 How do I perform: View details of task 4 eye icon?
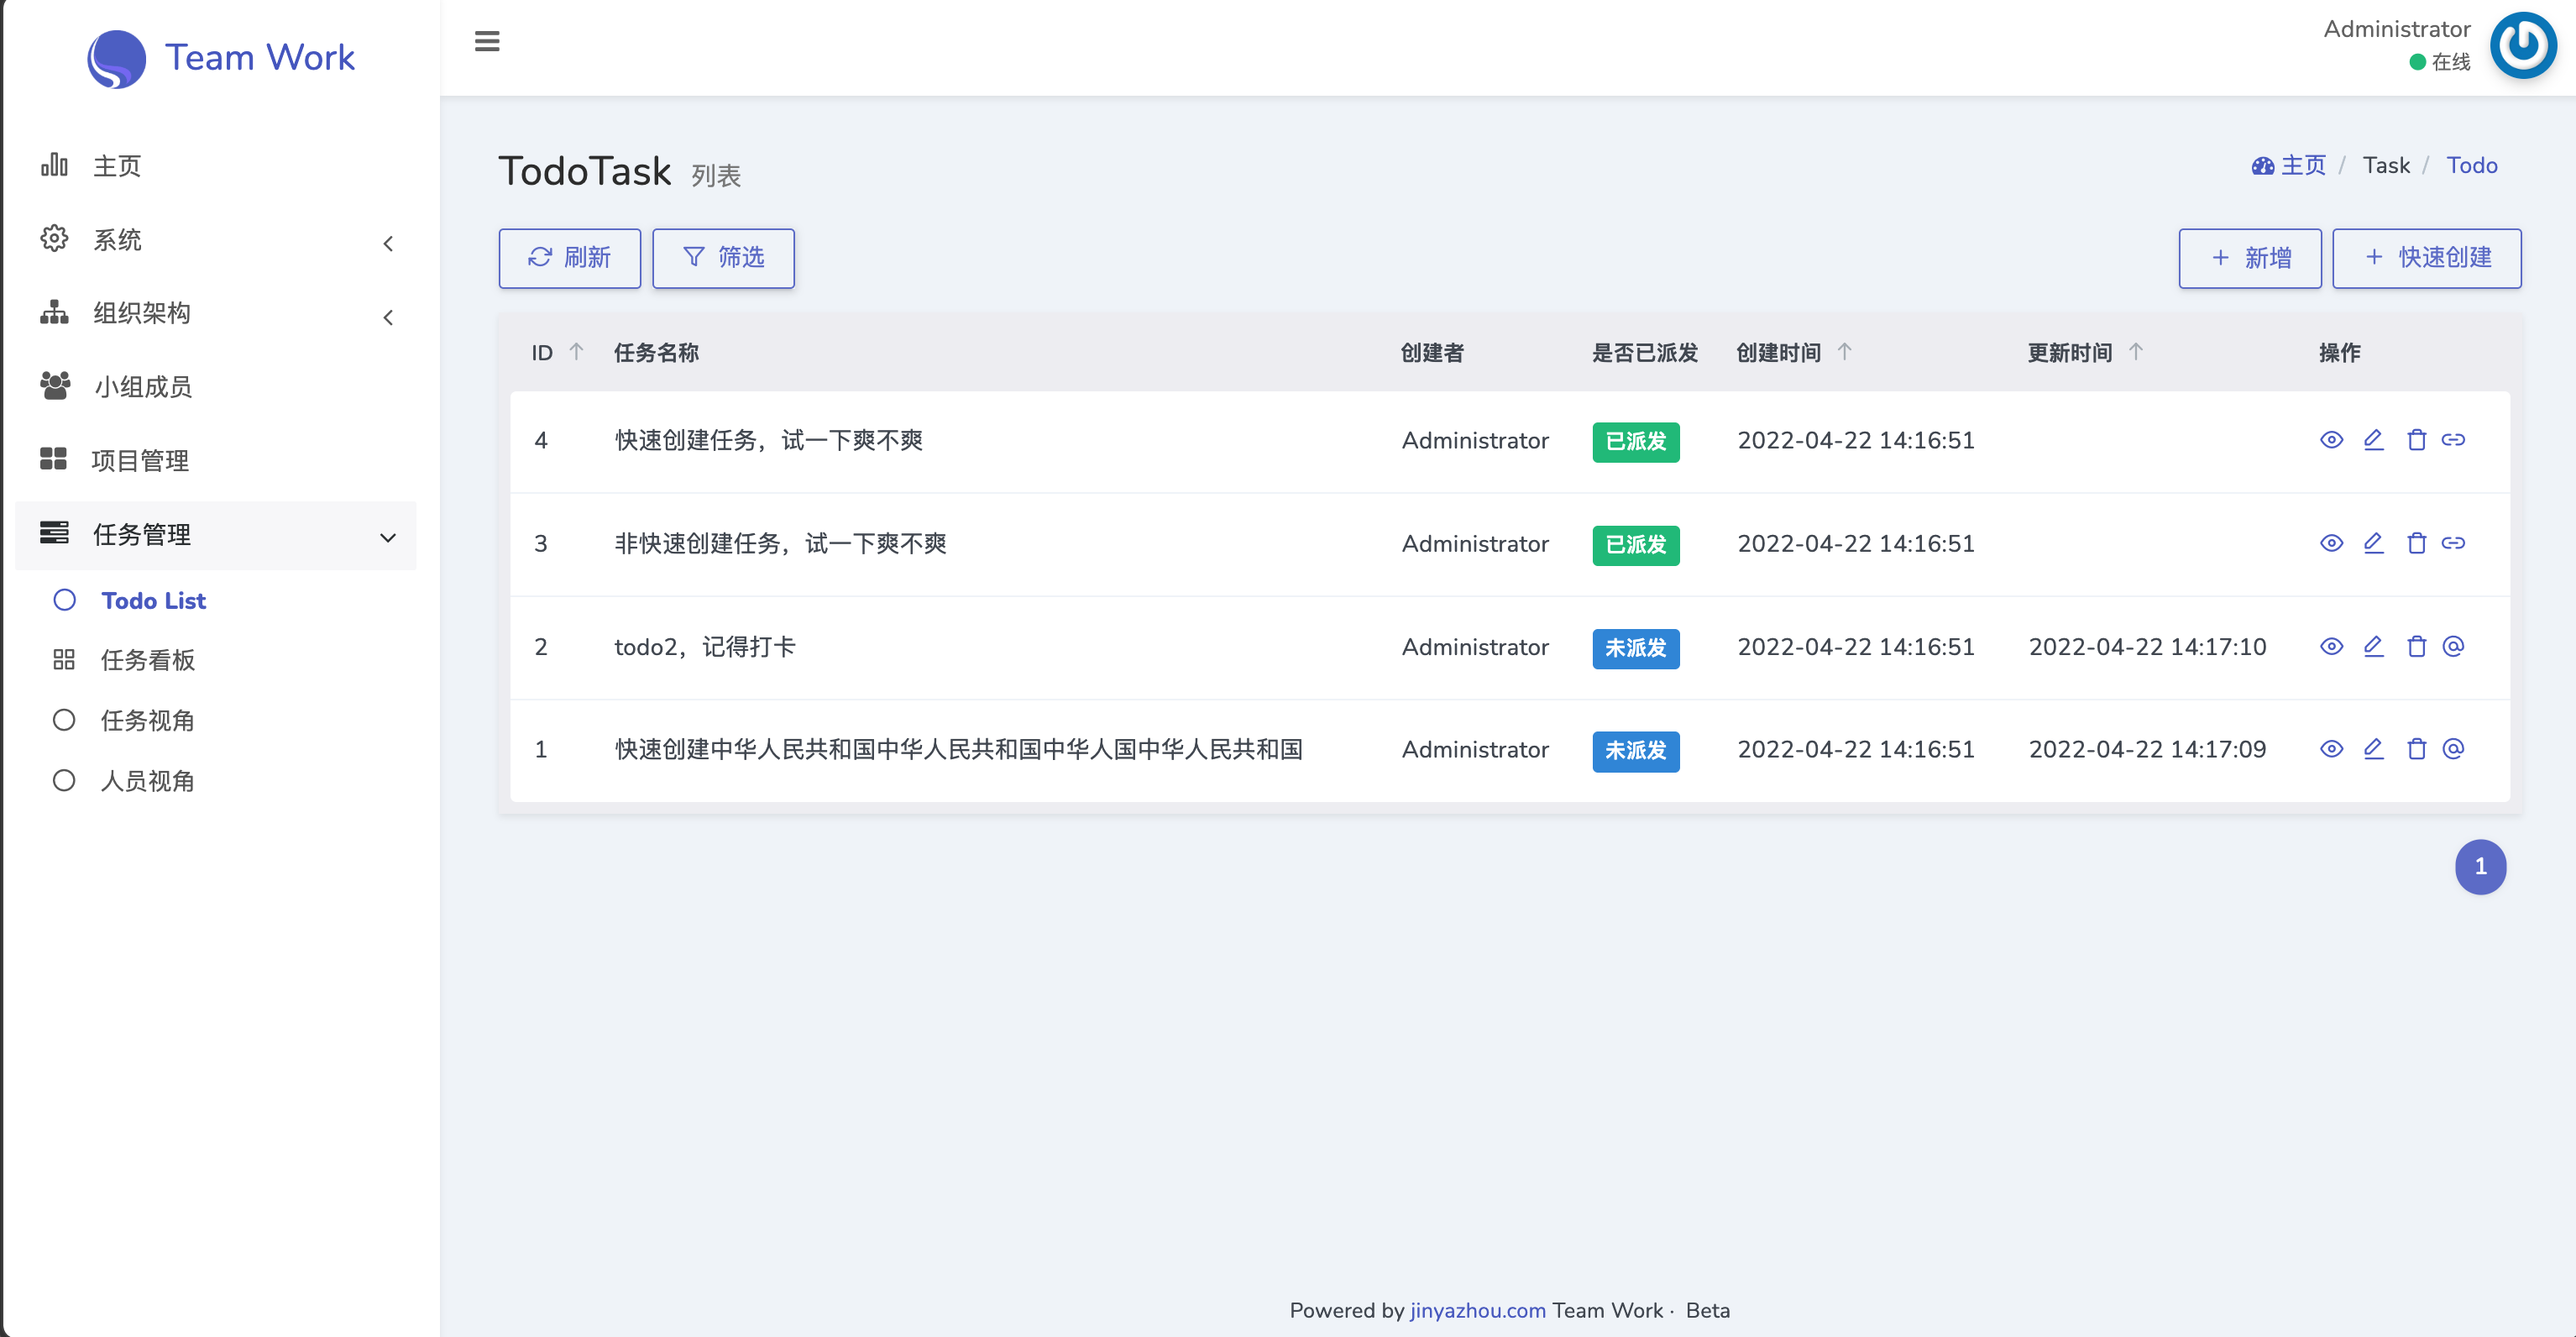coord(2331,440)
